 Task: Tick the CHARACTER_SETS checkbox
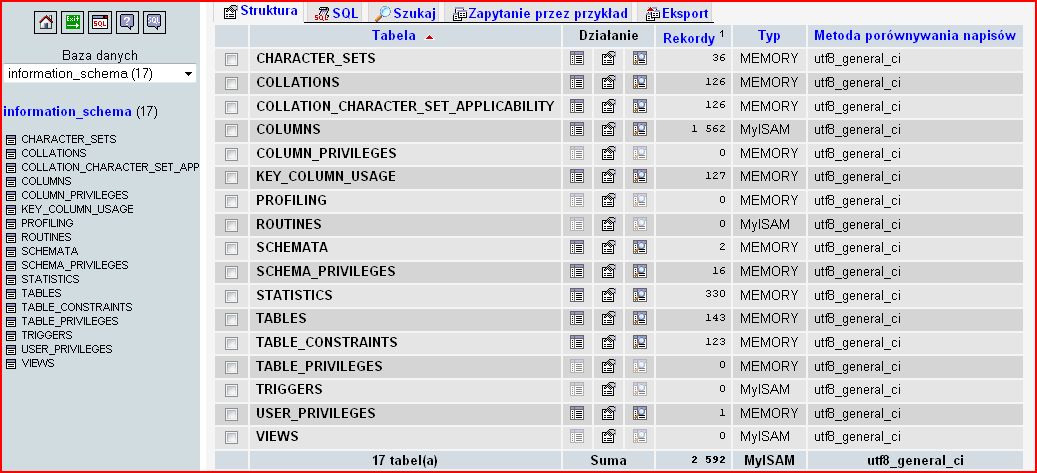click(231, 60)
